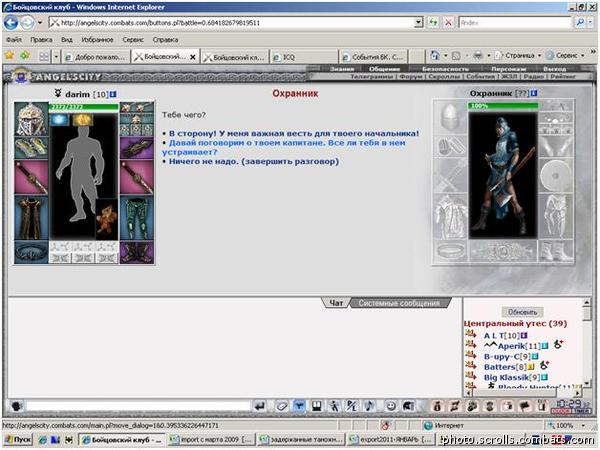Click darim's gold bracers equipment slot

click(31, 148)
